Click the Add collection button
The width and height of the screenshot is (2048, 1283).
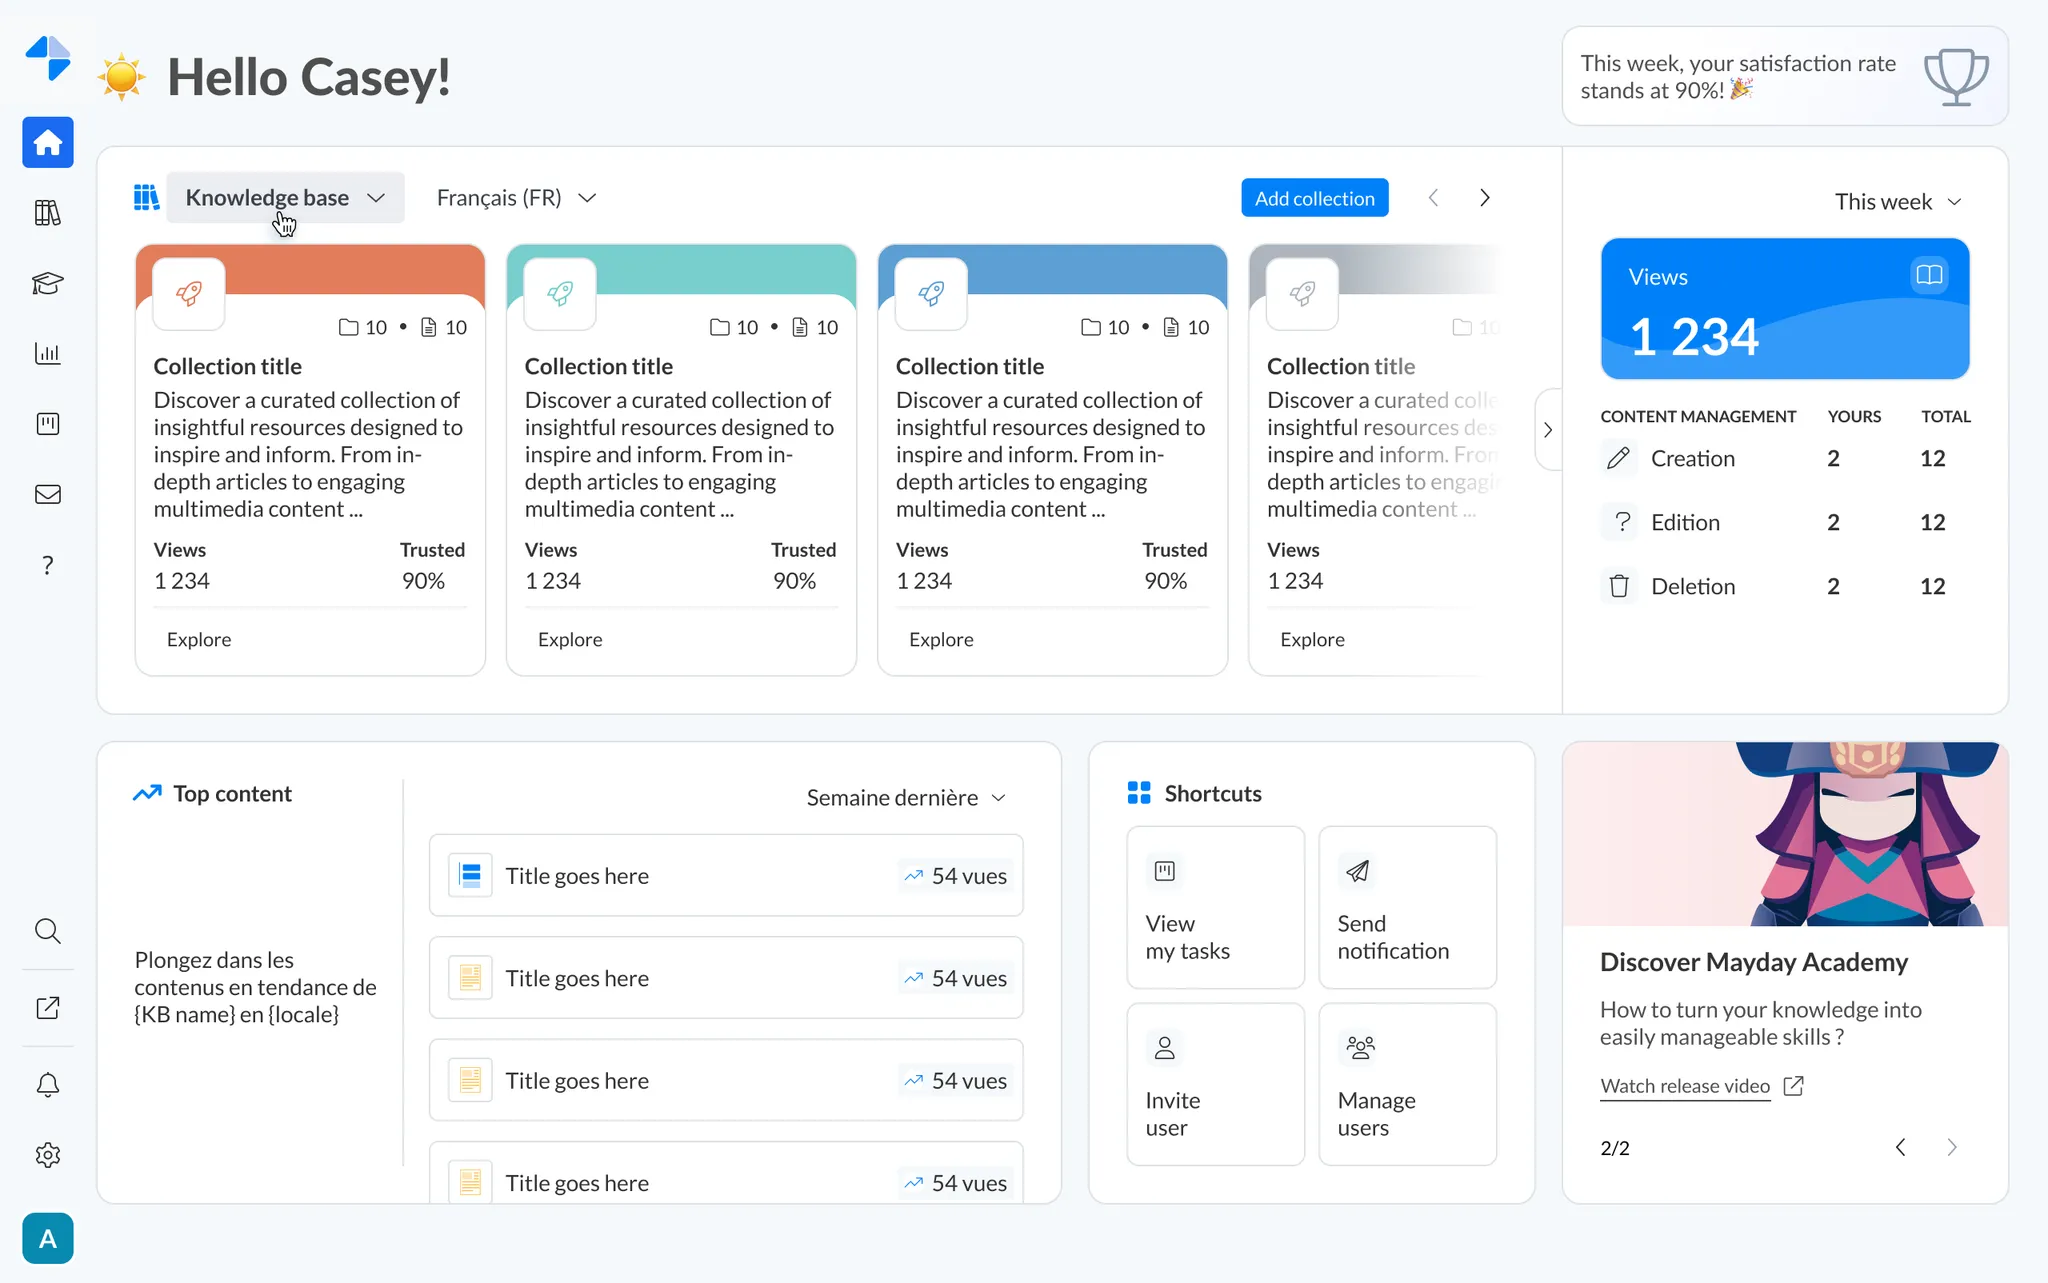pyautogui.click(x=1314, y=198)
